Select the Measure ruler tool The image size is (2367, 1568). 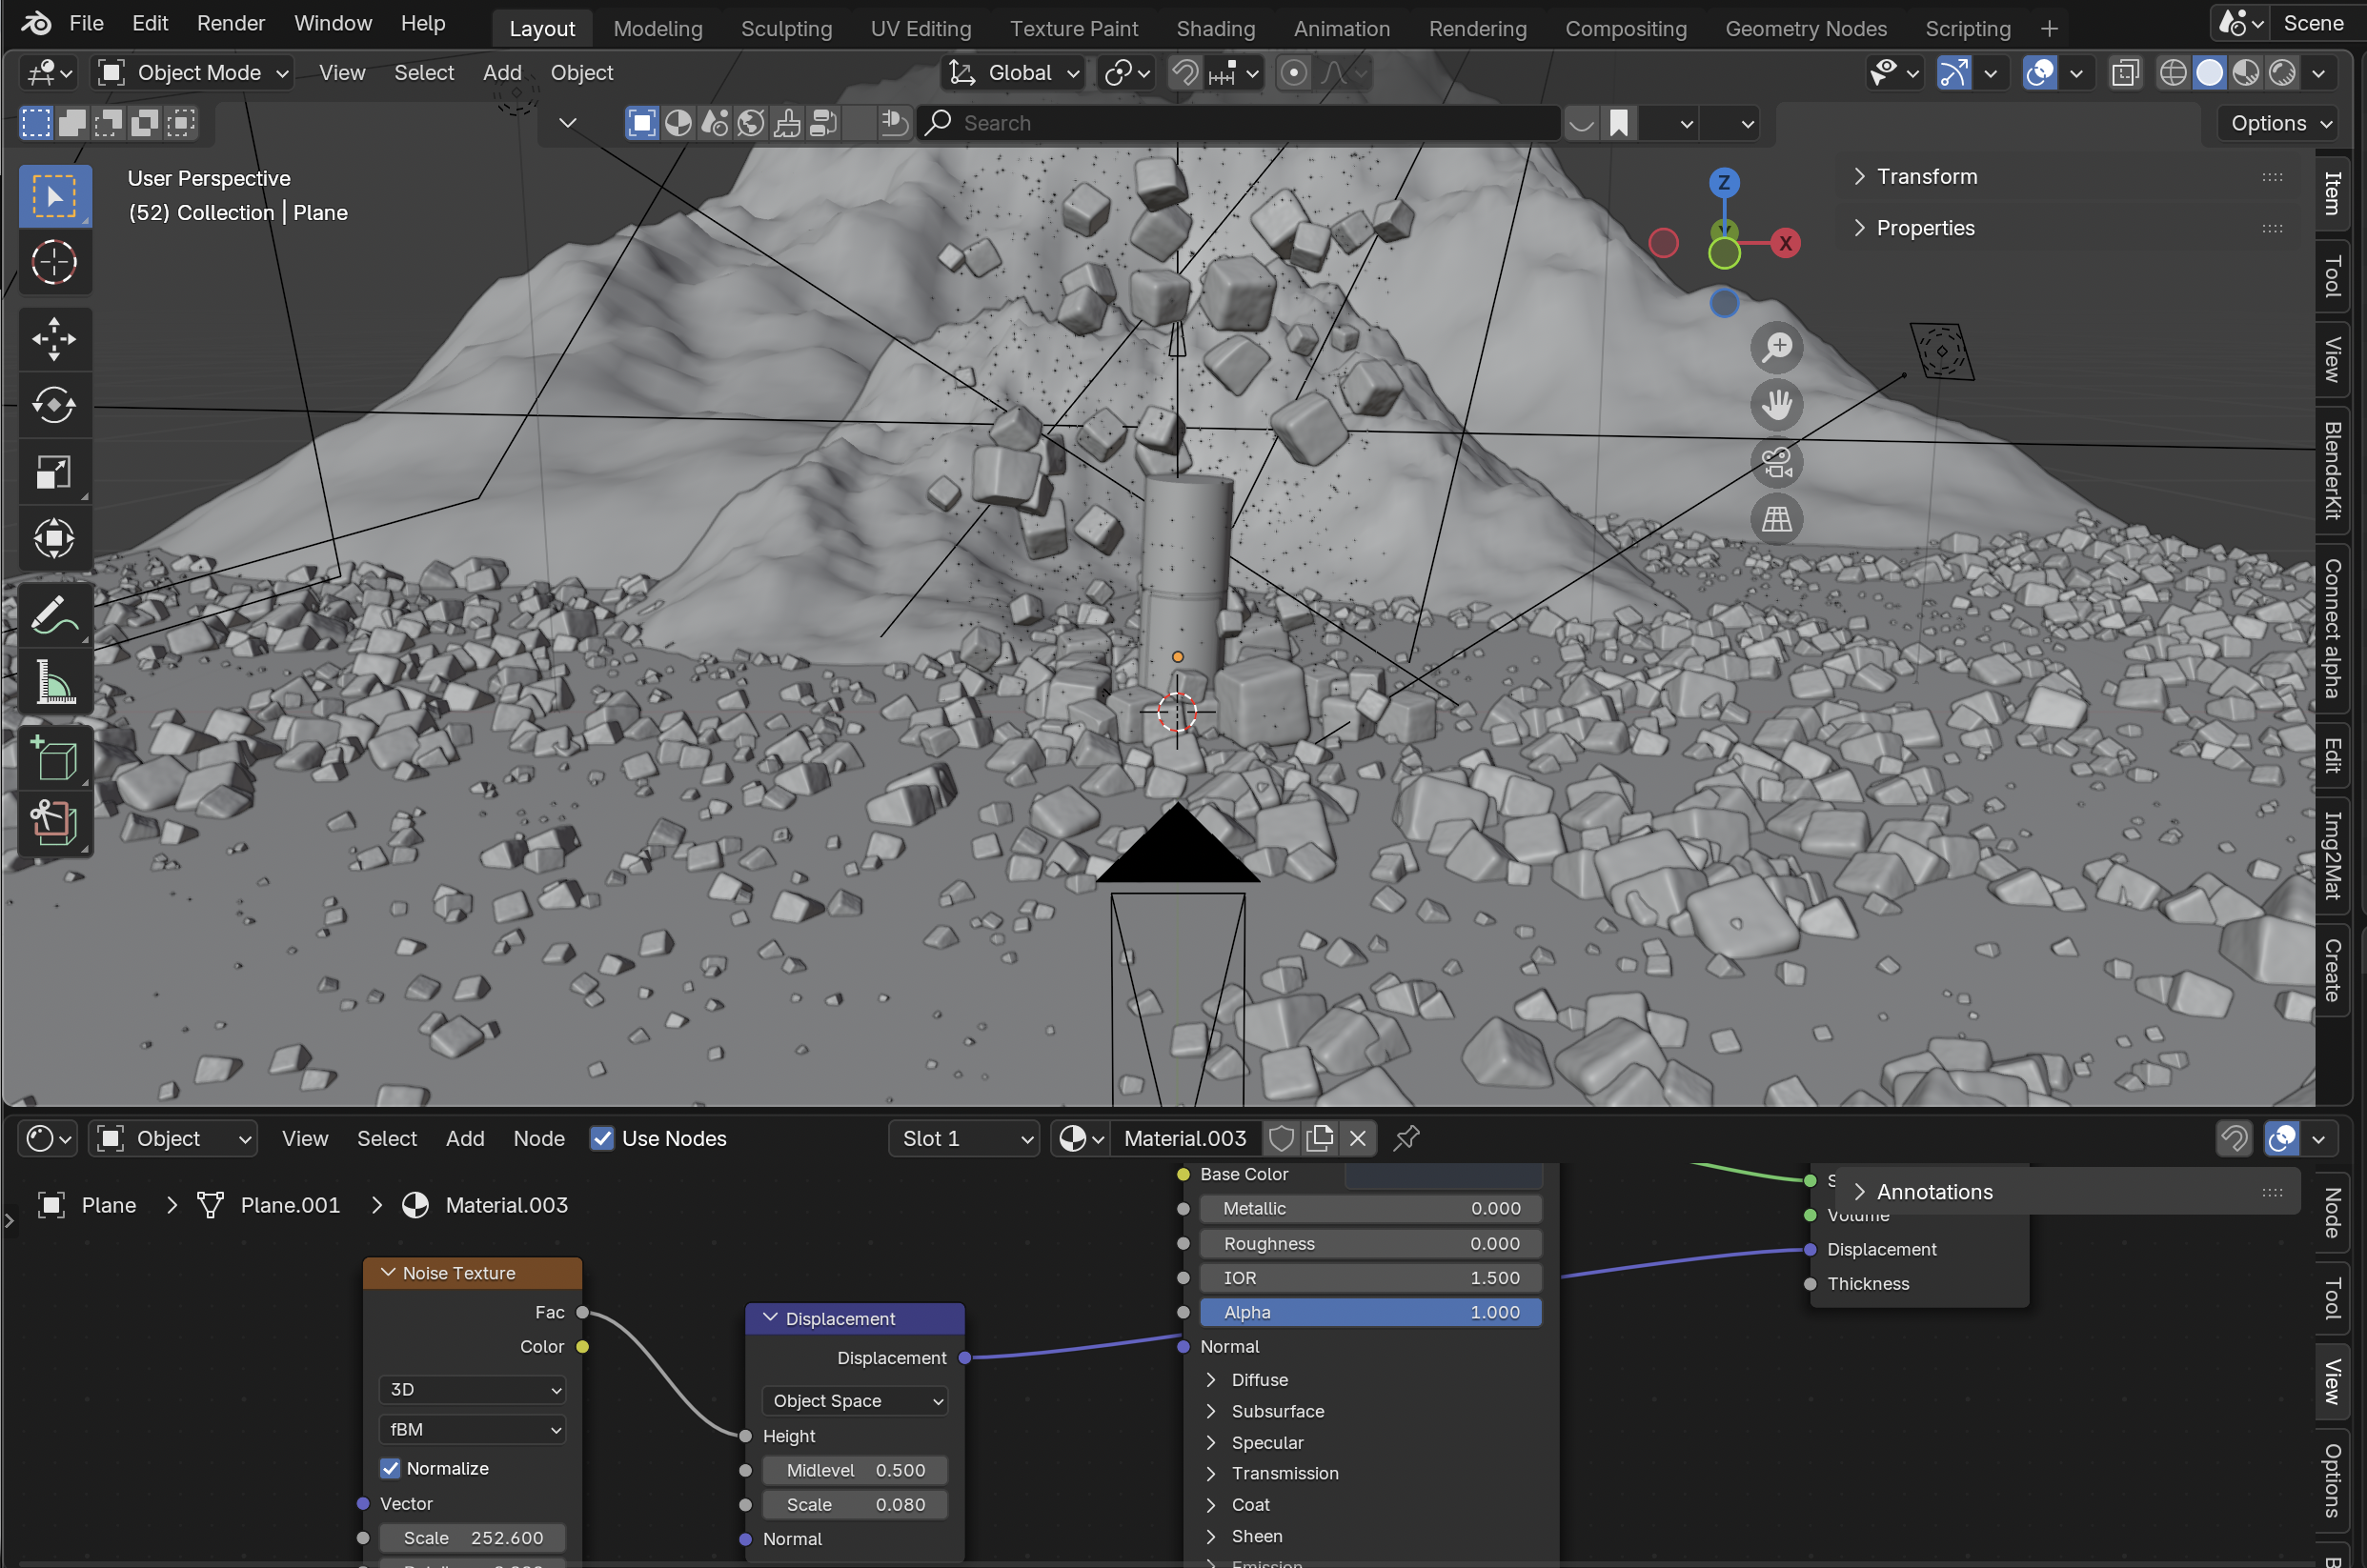tap(54, 682)
